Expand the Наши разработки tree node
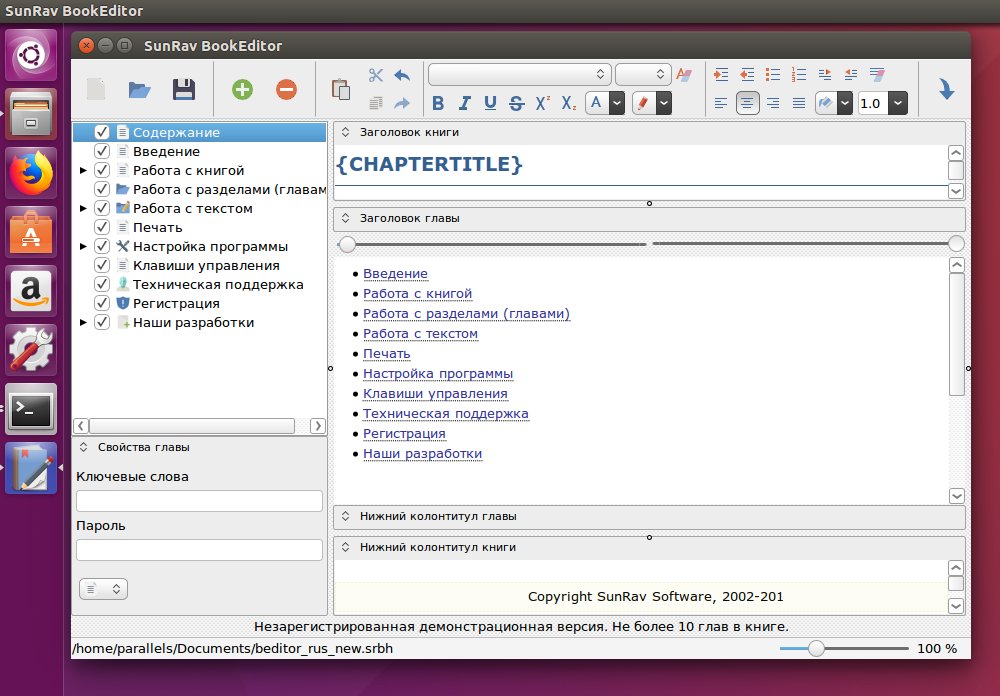Viewport: 1000px width, 696px height. click(83, 322)
